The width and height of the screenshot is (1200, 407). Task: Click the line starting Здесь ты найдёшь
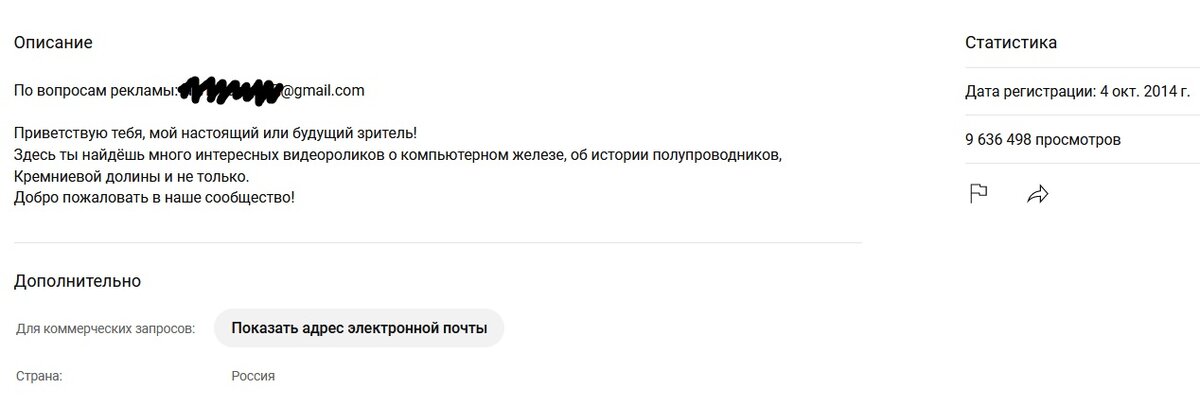397,155
